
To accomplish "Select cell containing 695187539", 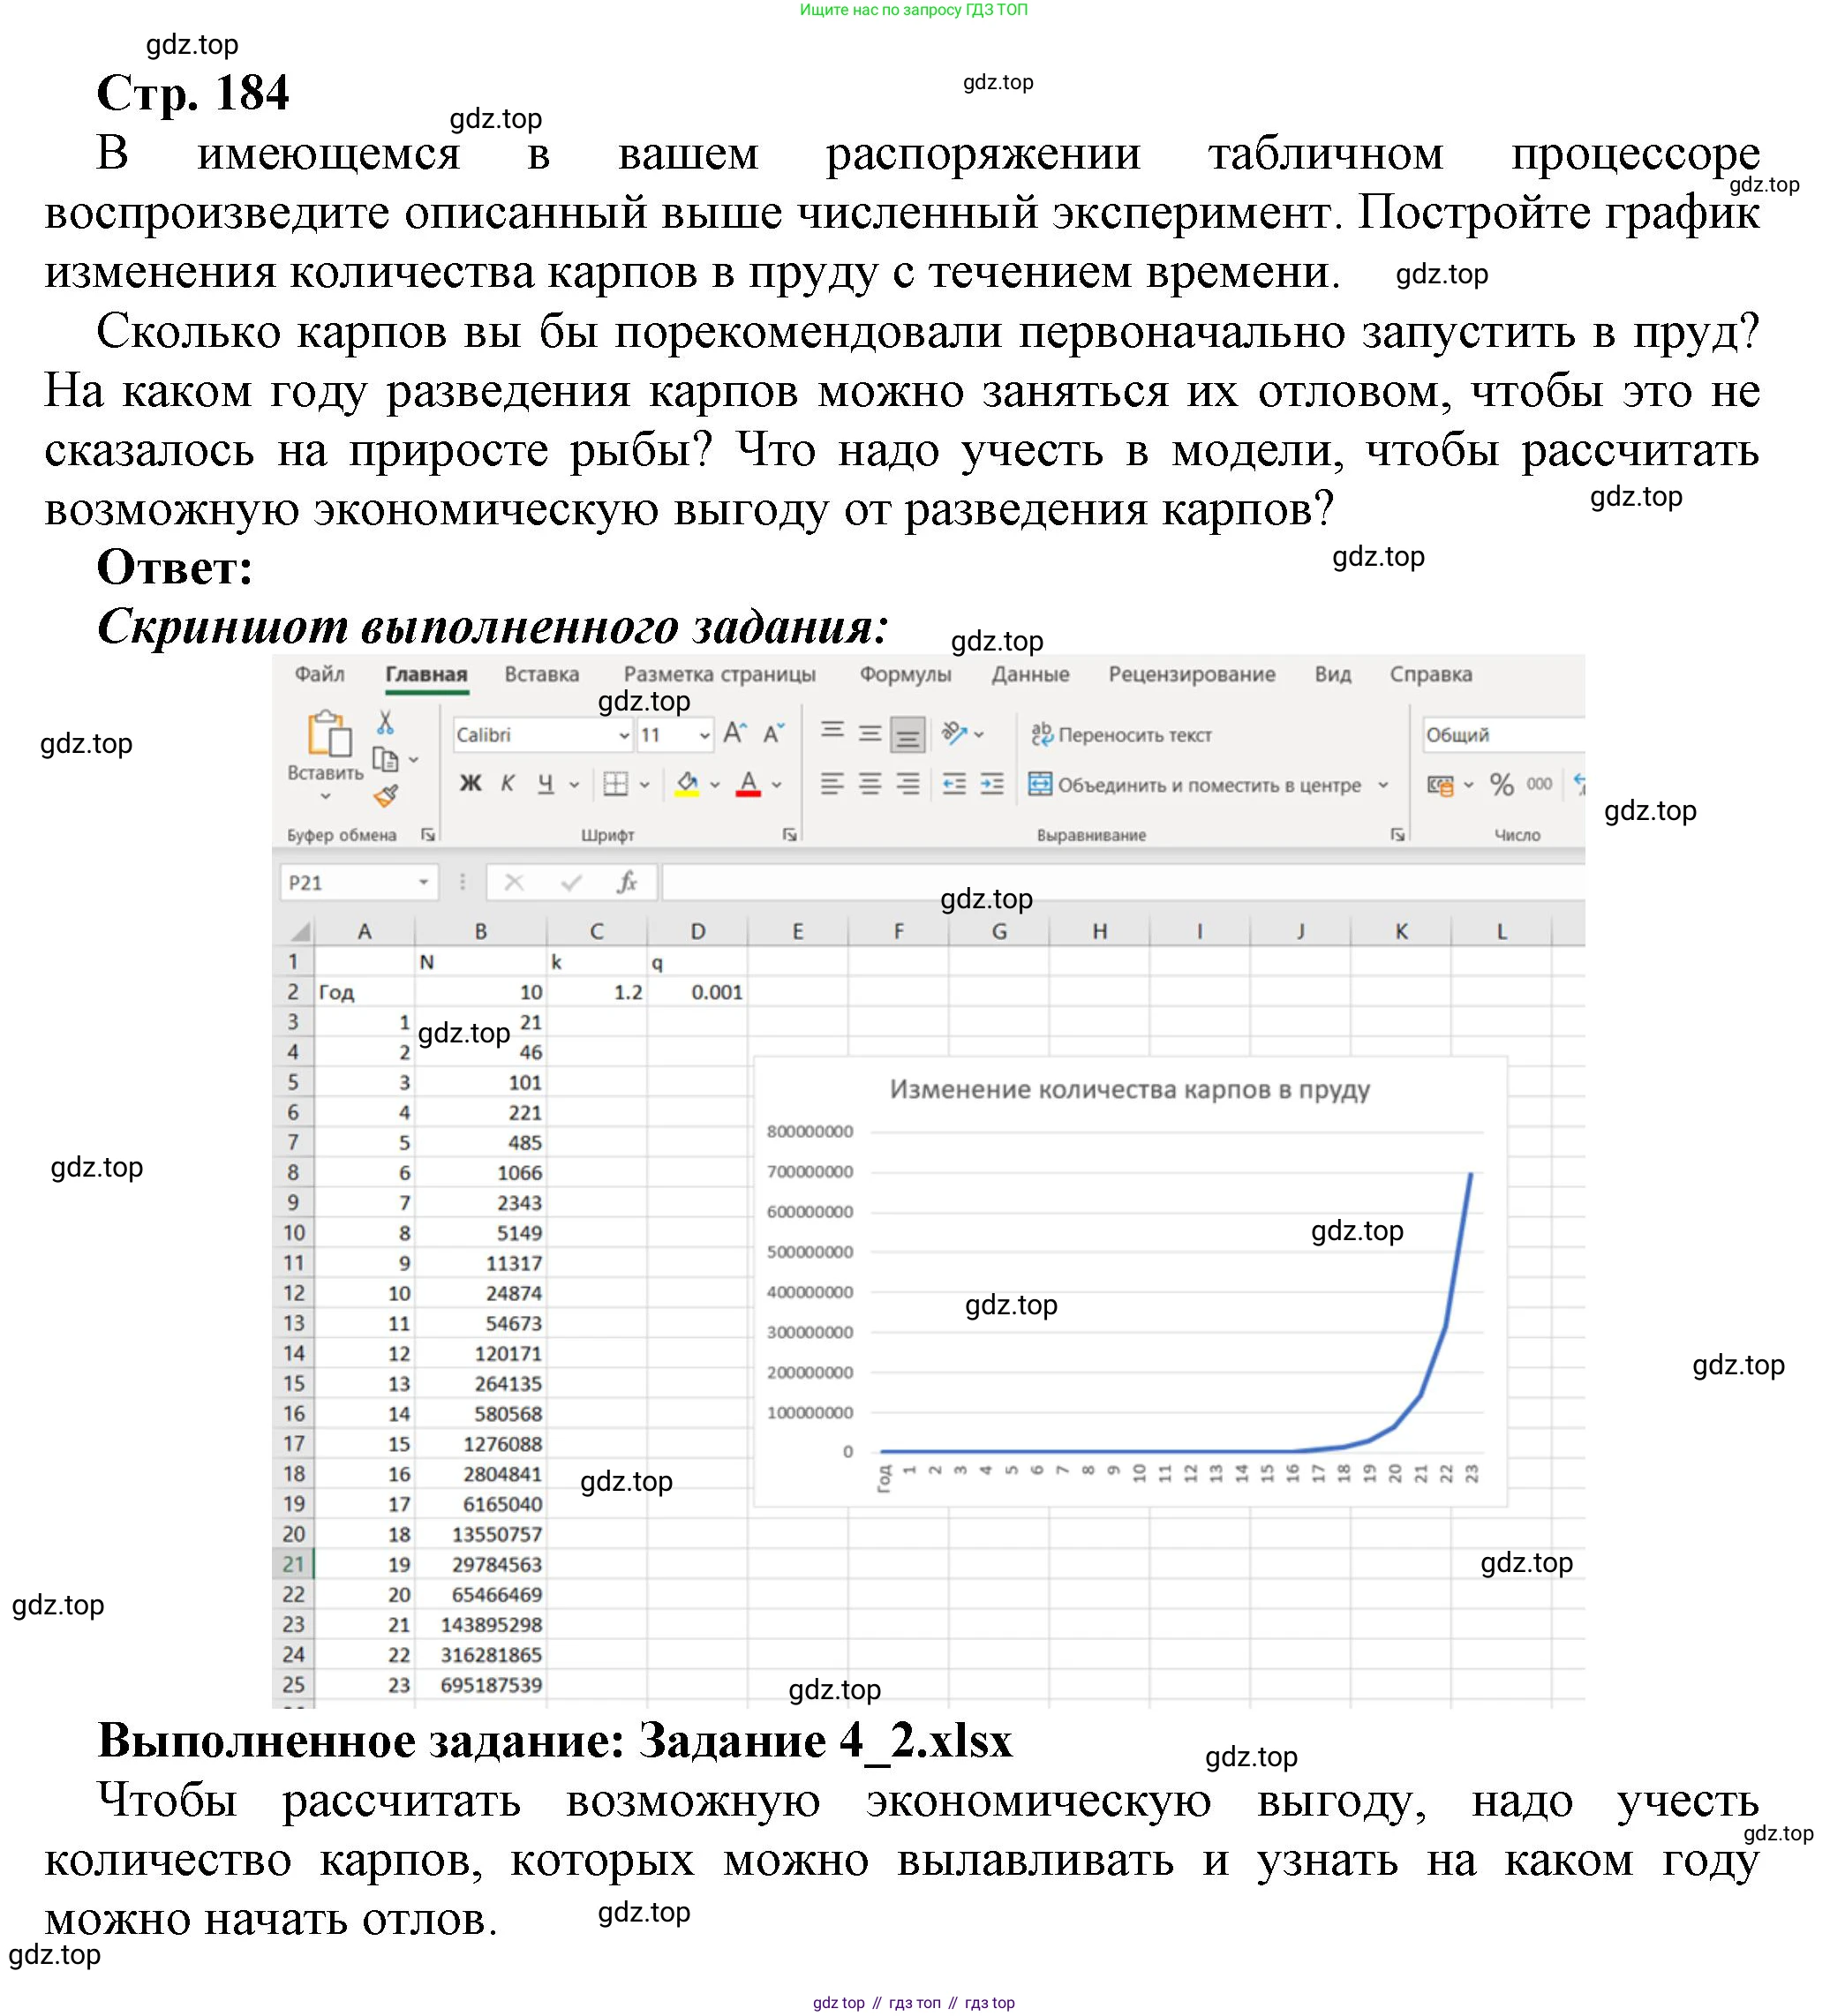I will (x=480, y=1684).
